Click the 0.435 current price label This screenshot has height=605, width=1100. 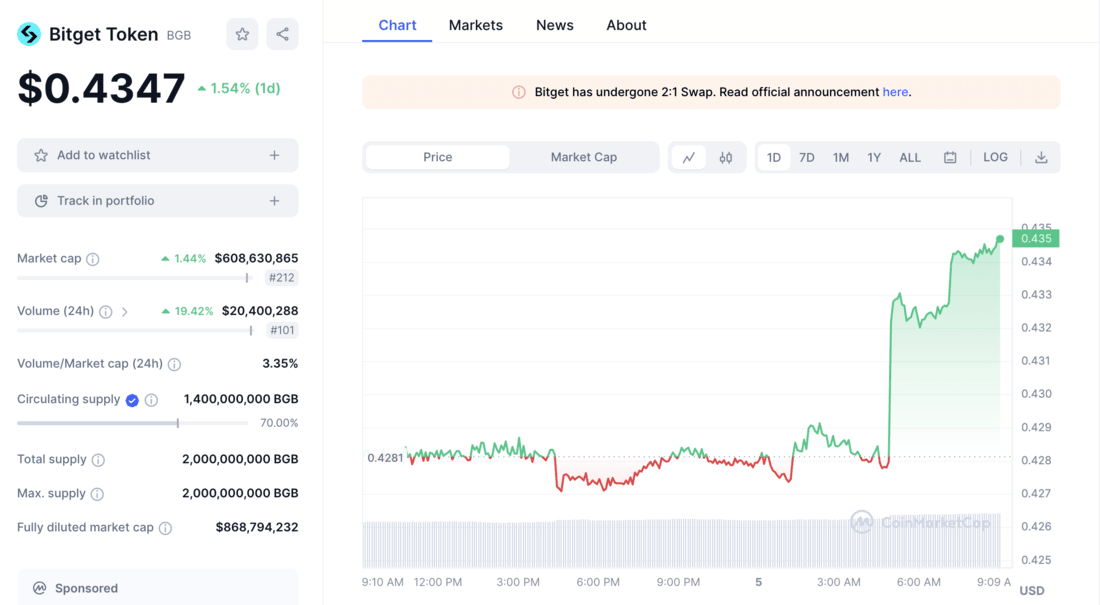(x=1035, y=239)
